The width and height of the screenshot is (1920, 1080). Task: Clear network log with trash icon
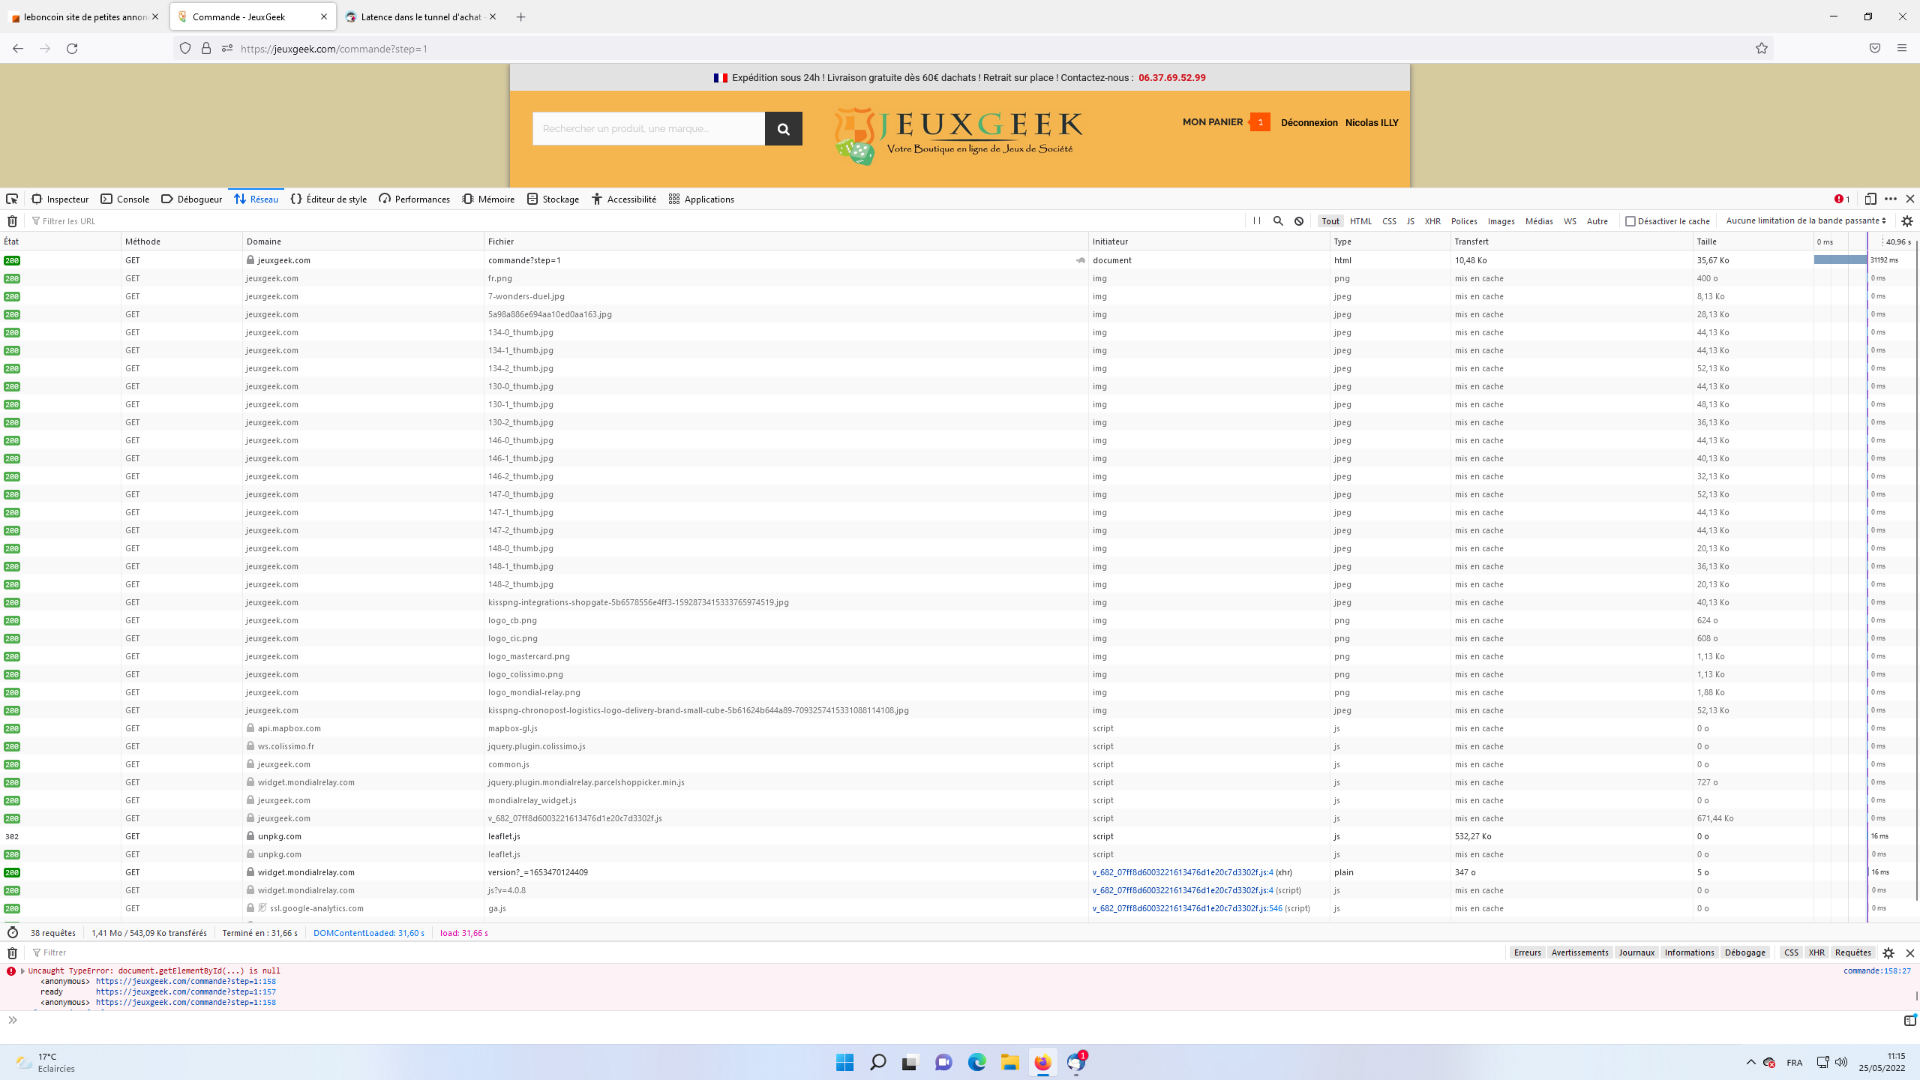tap(12, 221)
